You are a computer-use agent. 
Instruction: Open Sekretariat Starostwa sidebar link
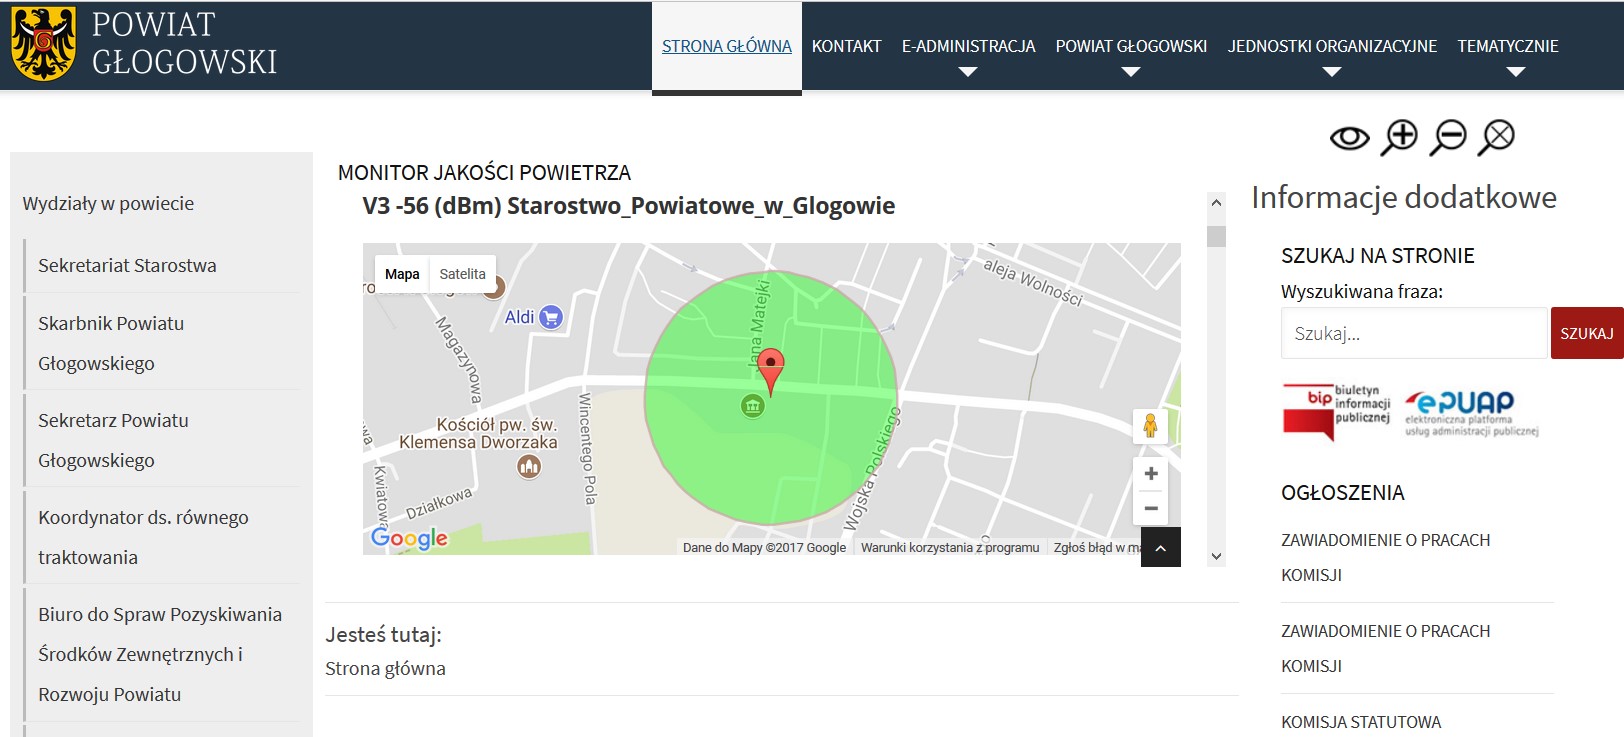127,266
